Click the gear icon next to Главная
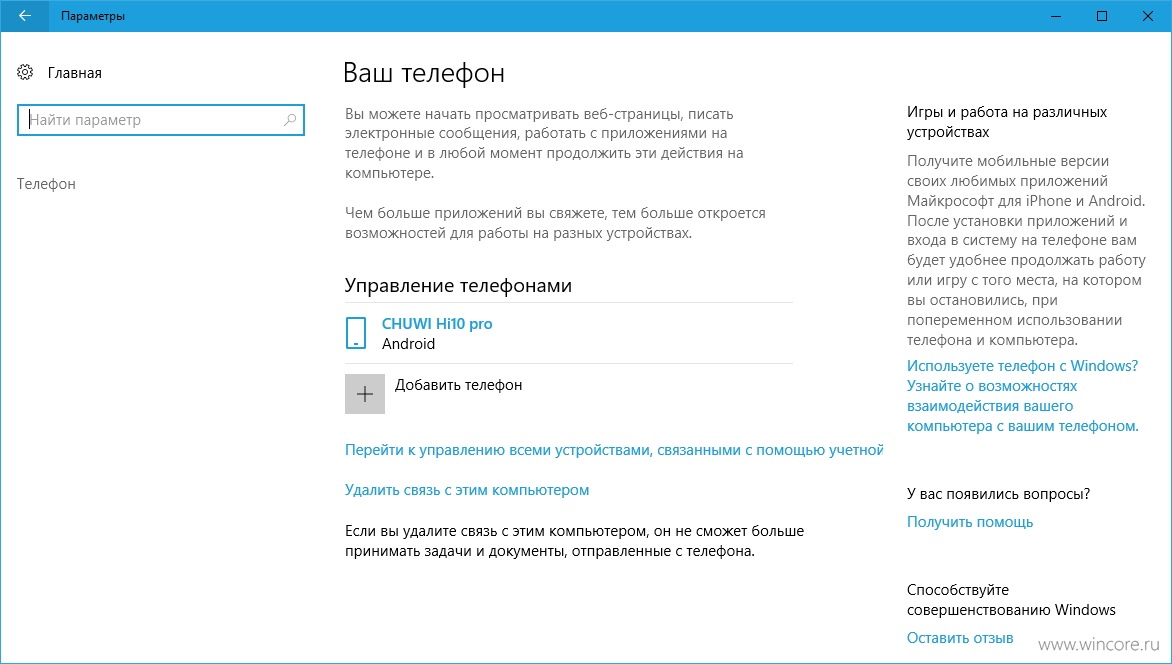The height and width of the screenshot is (664, 1172). 25,73
